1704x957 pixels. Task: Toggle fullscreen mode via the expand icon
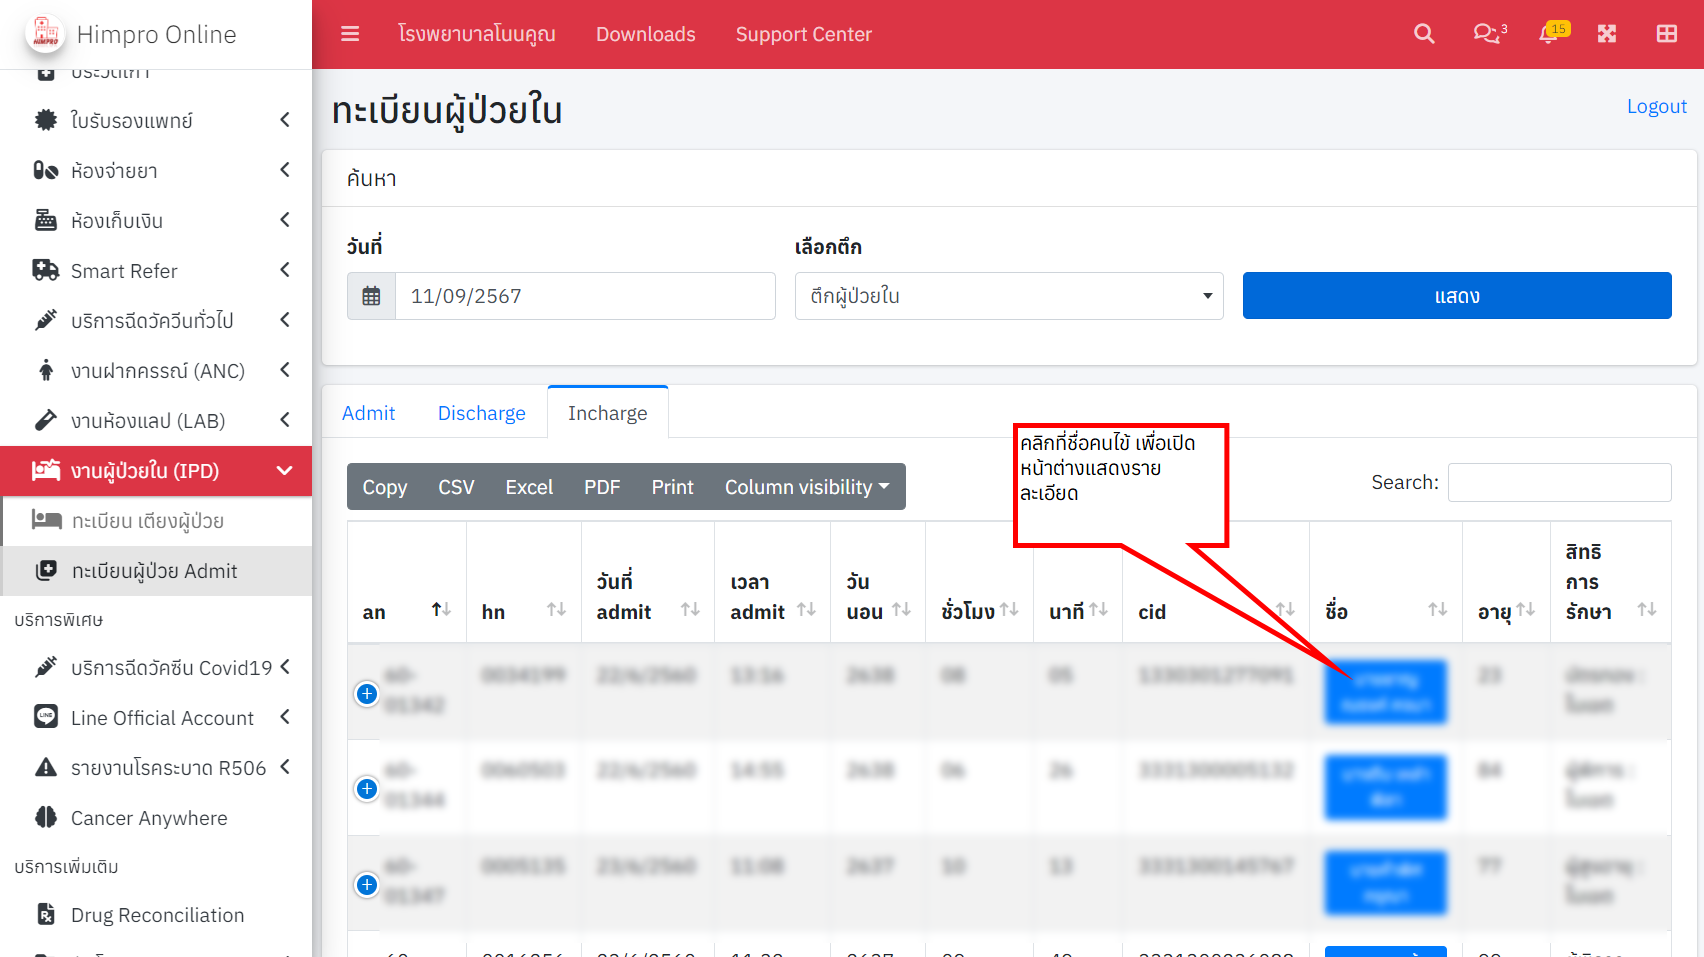(x=1607, y=33)
